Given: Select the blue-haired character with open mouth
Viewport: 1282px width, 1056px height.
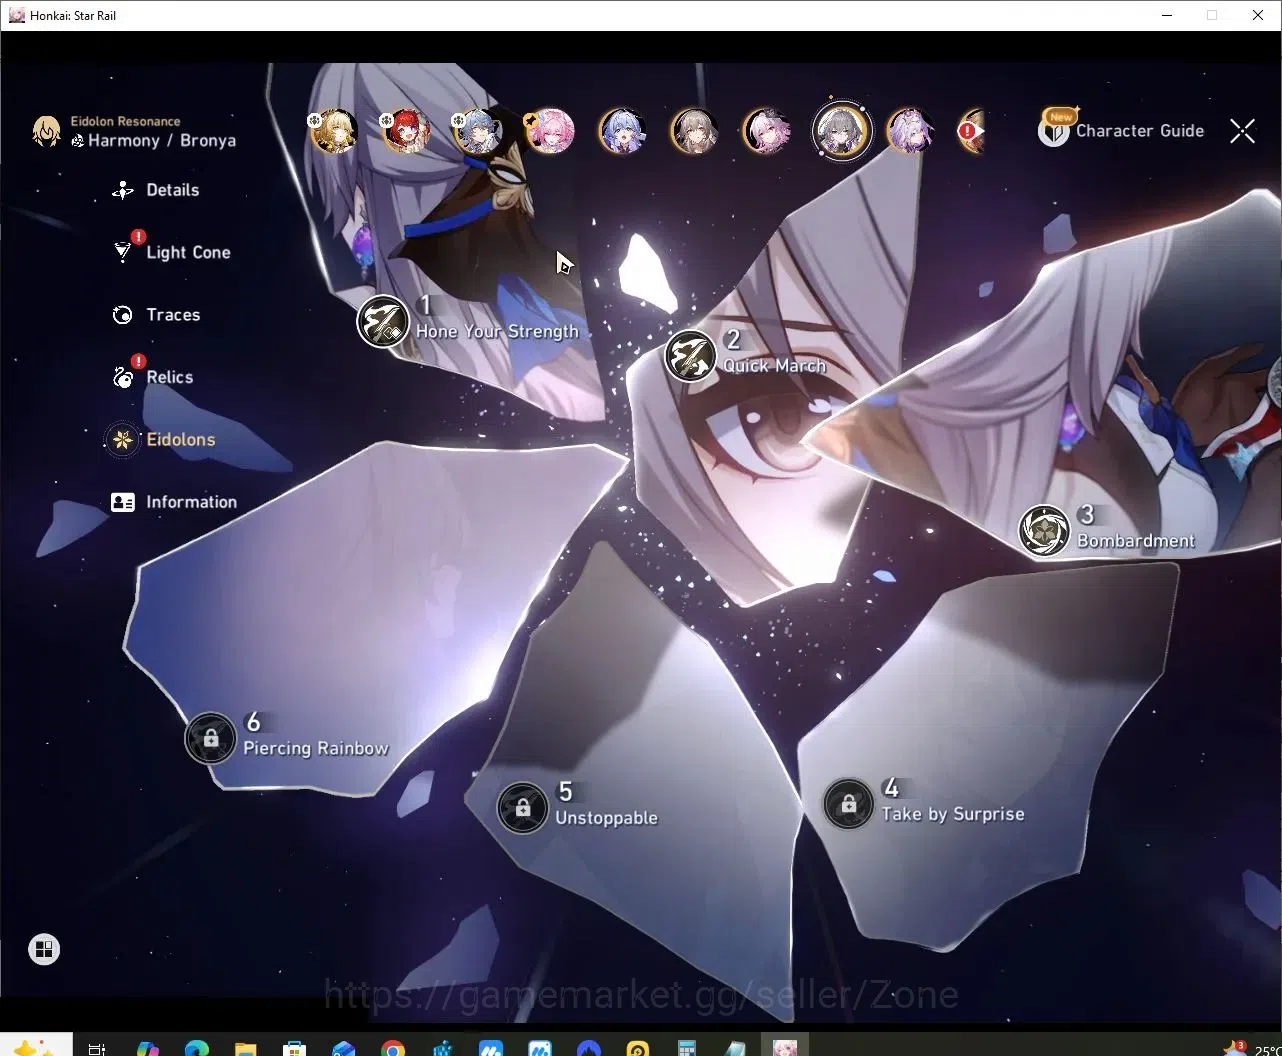Looking at the screenshot, I should click(621, 131).
